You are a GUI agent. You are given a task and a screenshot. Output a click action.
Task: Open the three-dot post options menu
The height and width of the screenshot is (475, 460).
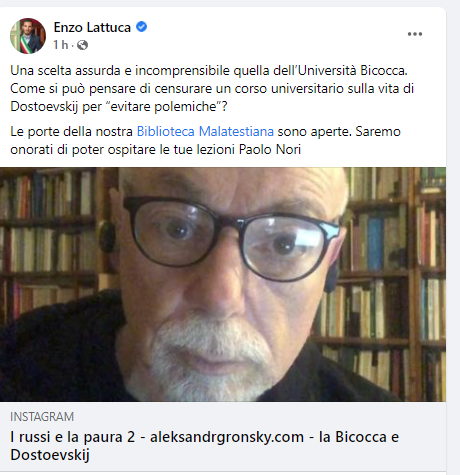(415, 34)
